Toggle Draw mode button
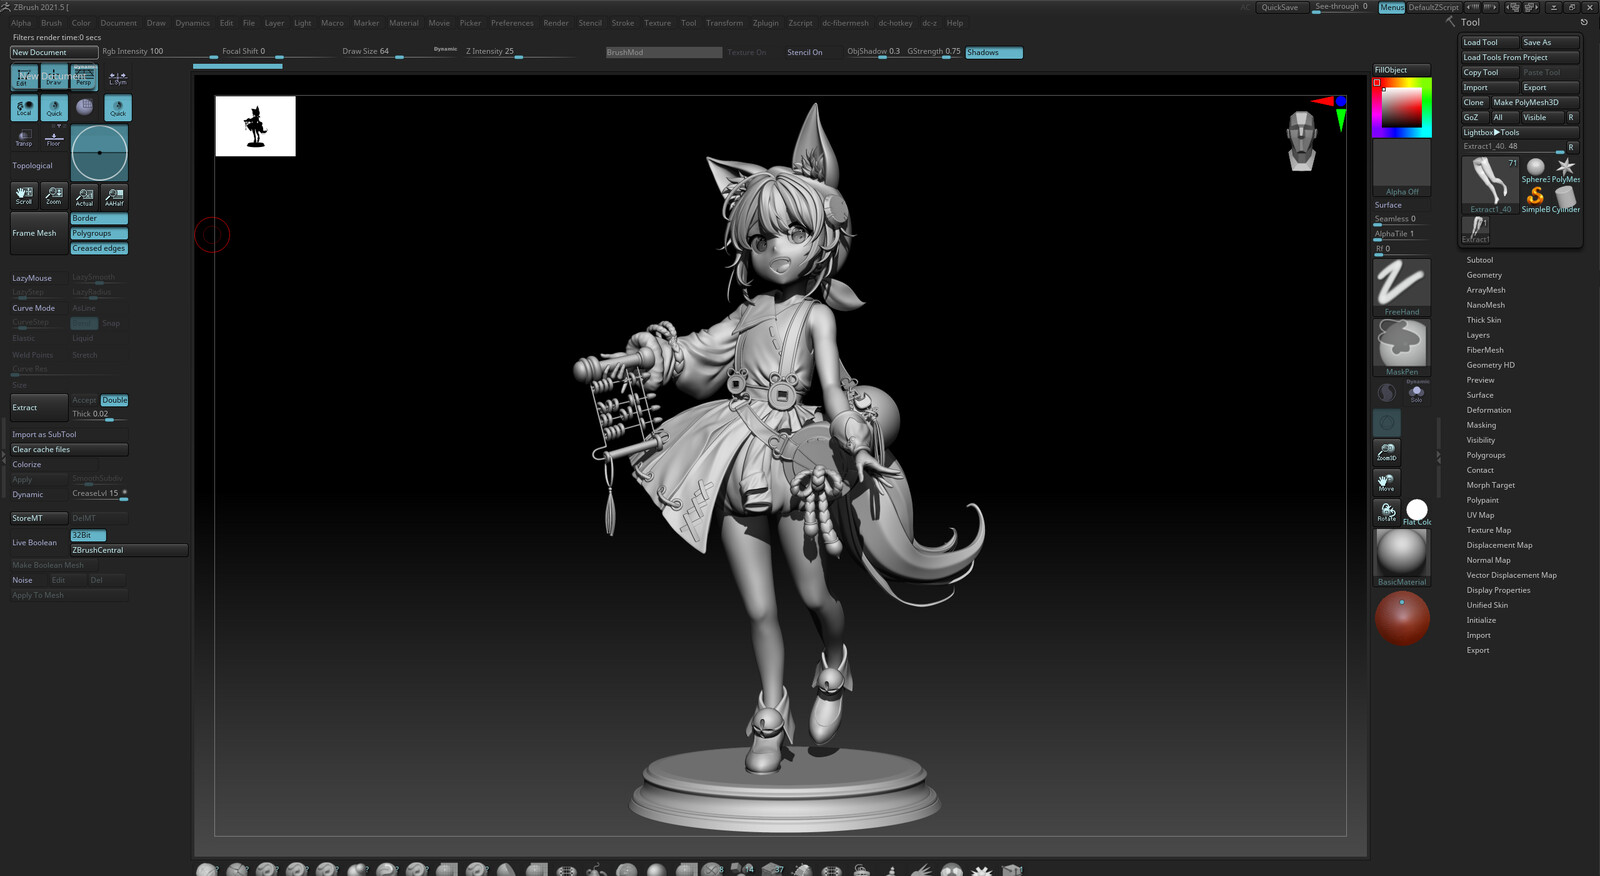Image resolution: width=1600 pixels, height=876 pixels. pos(54,77)
